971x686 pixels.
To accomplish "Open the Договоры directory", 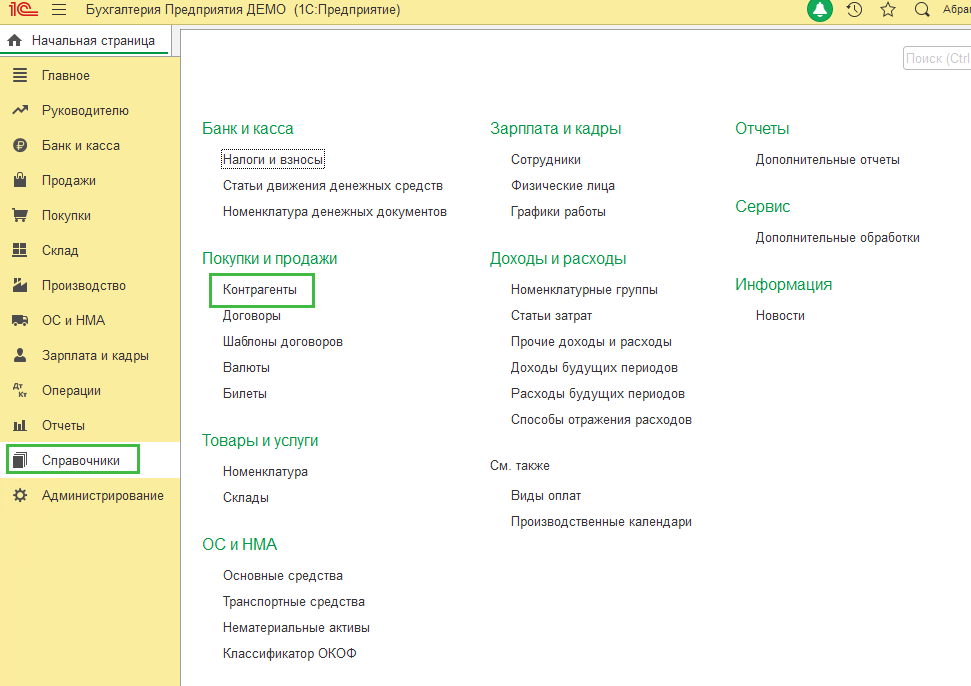I will [251, 316].
